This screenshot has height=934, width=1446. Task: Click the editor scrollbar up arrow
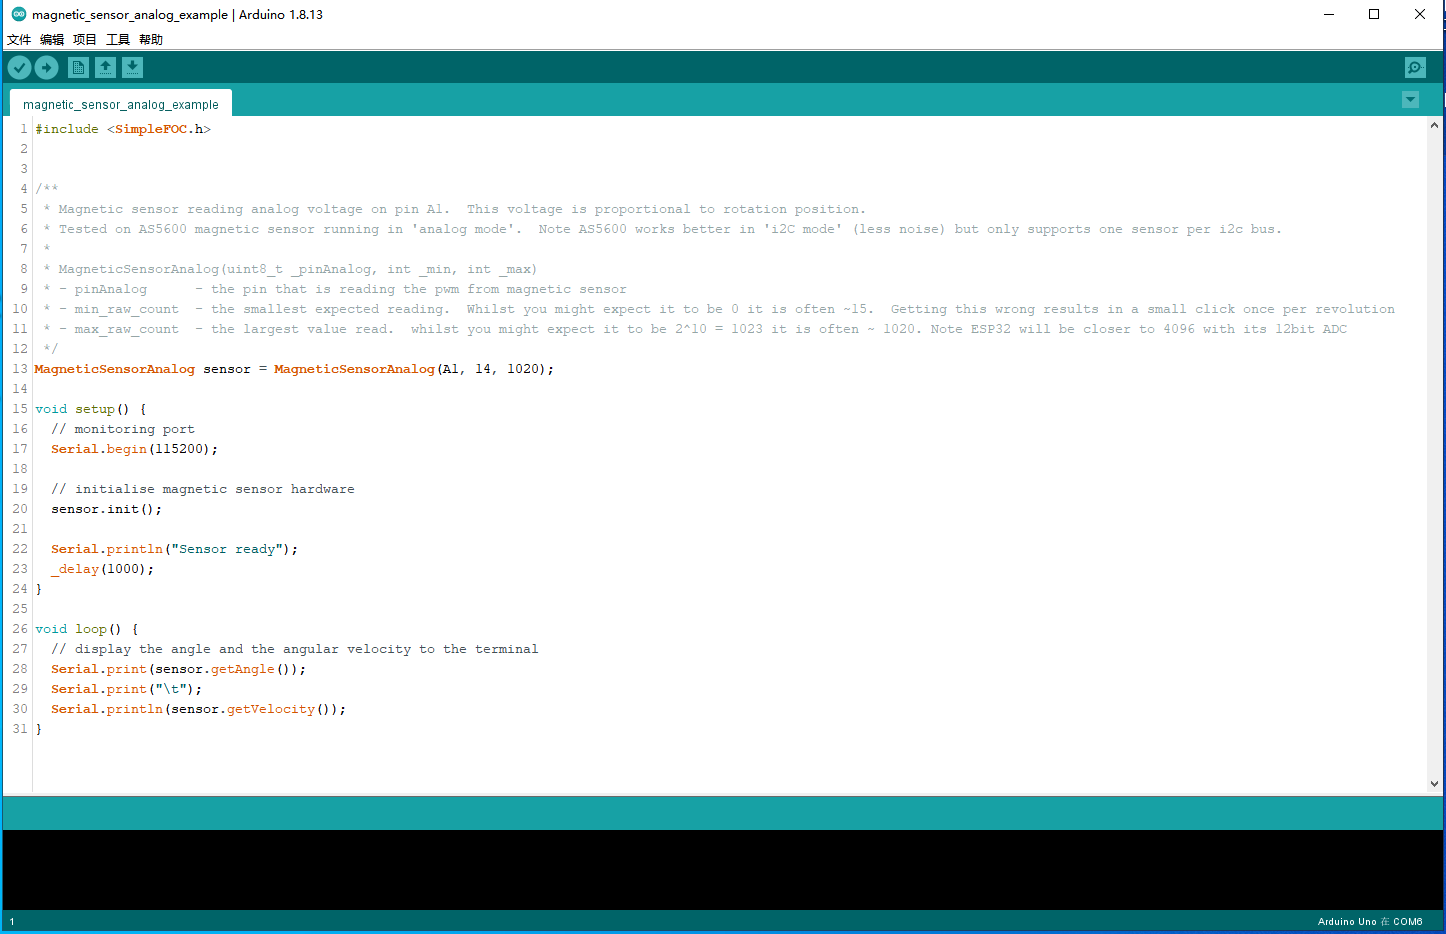[x=1434, y=126]
